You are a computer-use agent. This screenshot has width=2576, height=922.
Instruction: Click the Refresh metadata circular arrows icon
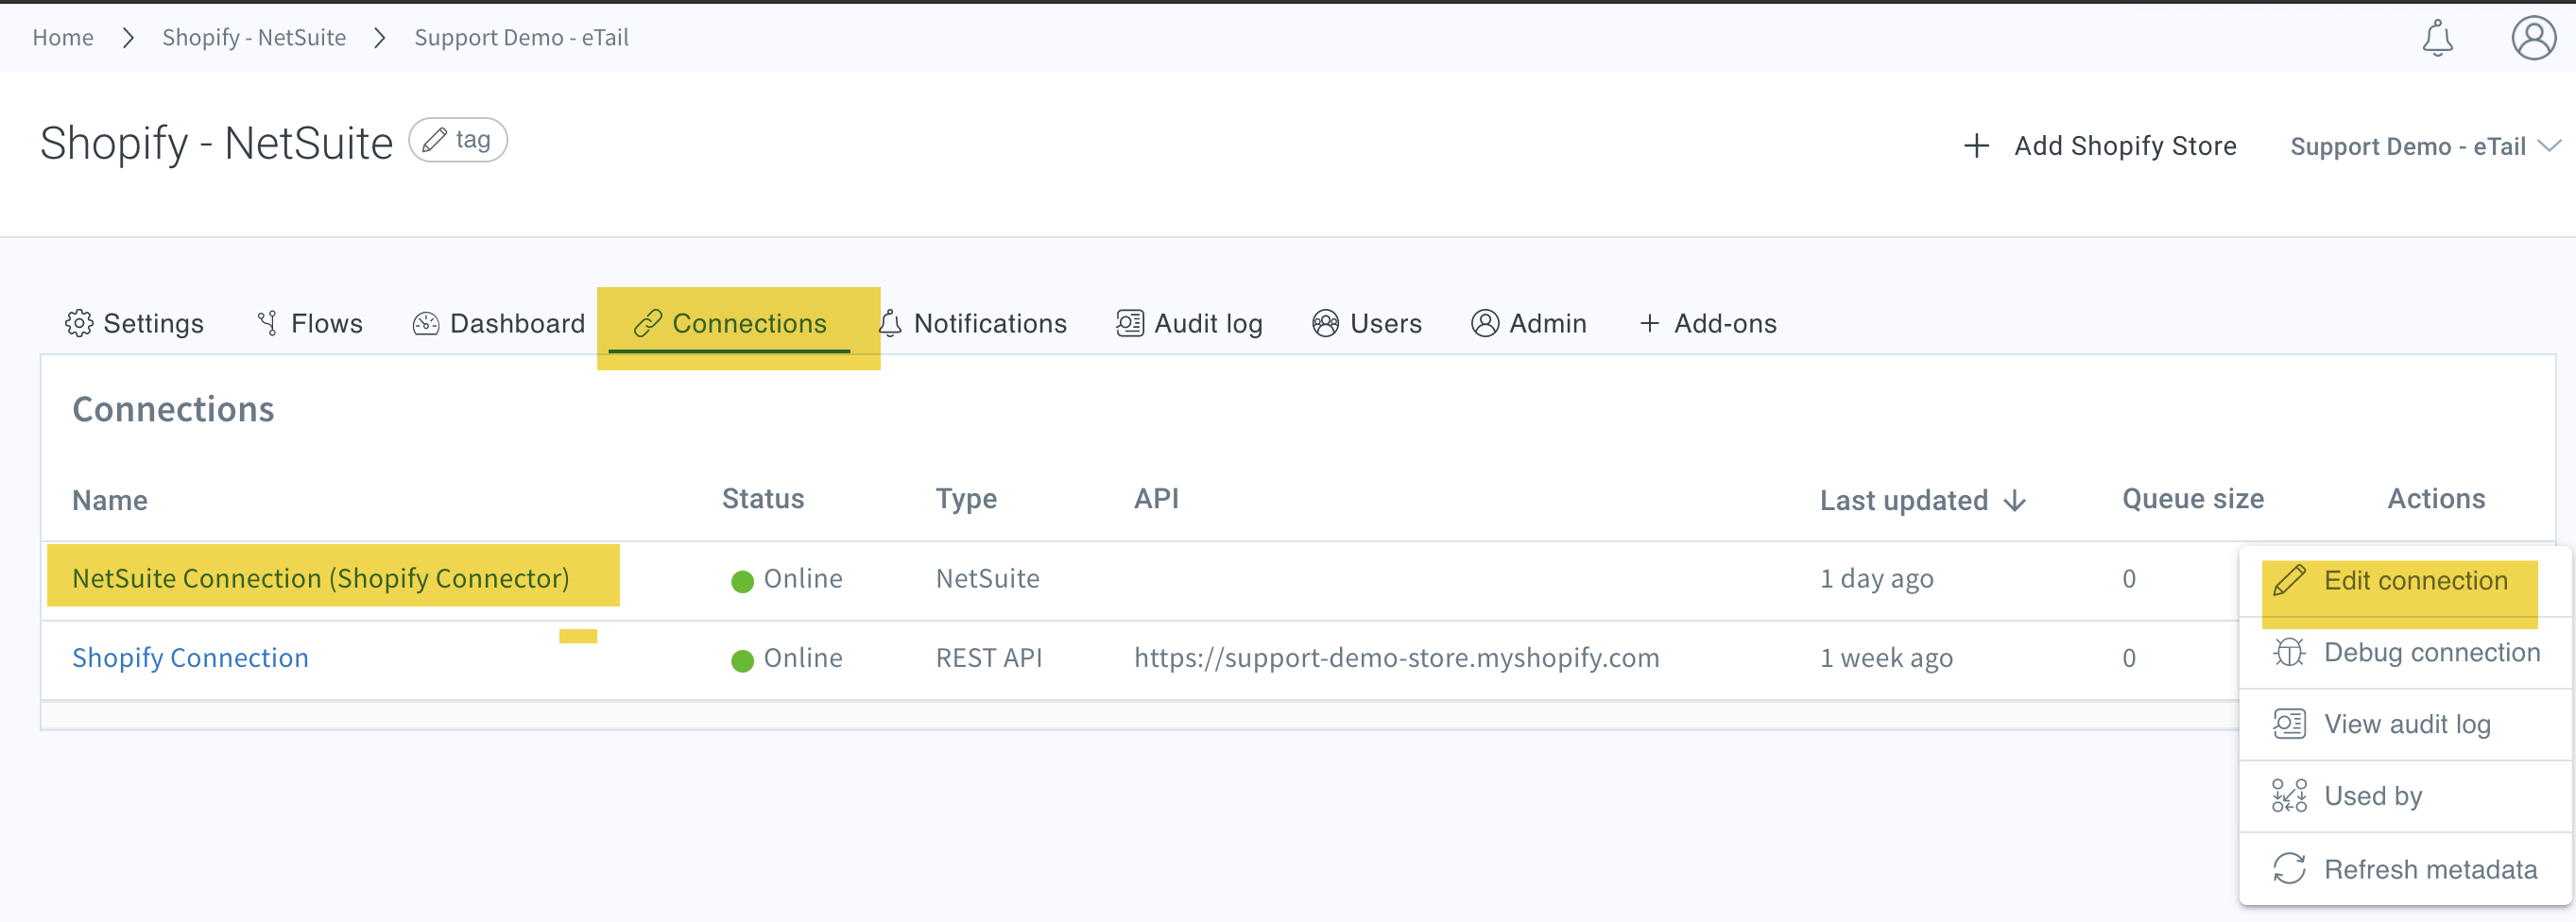click(x=2290, y=869)
